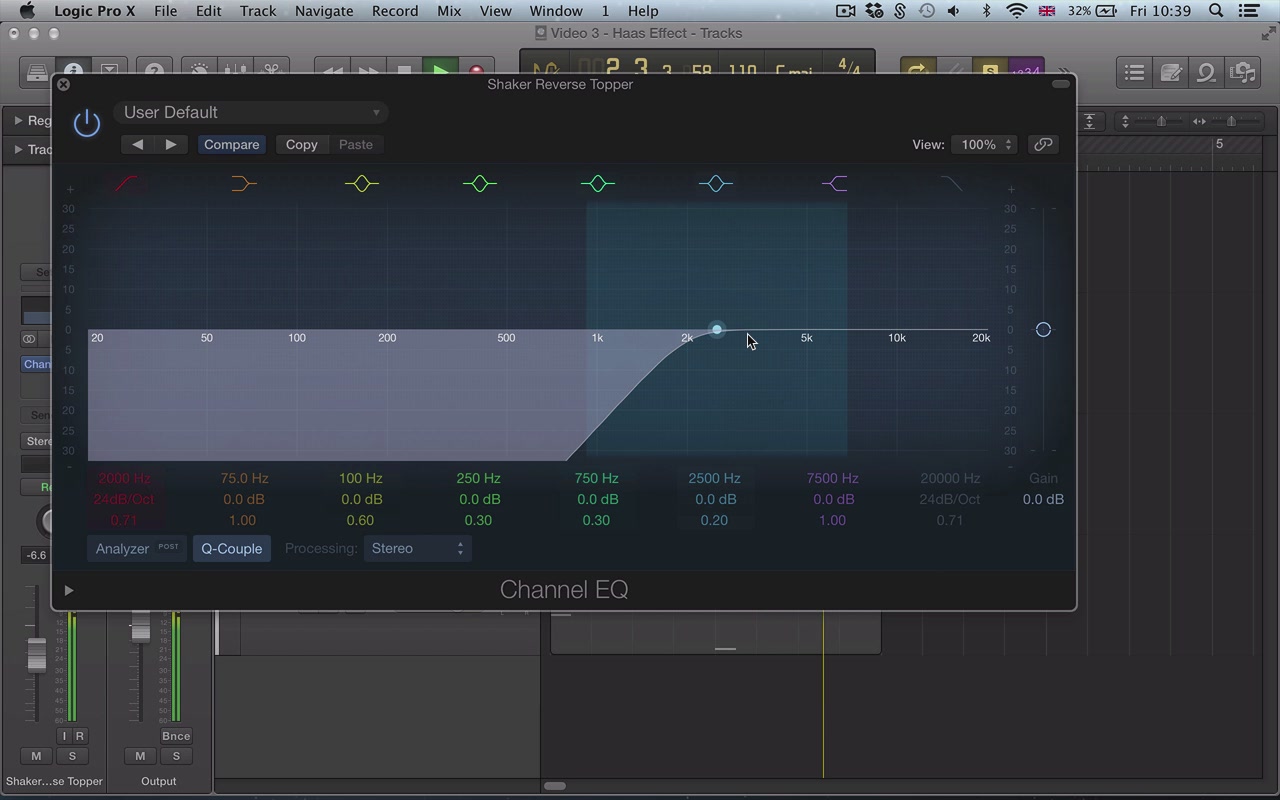Expand the Channel EQ extended parameters triangle
This screenshot has width=1280, height=800.
pyautogui.click(x=69, y=591)
